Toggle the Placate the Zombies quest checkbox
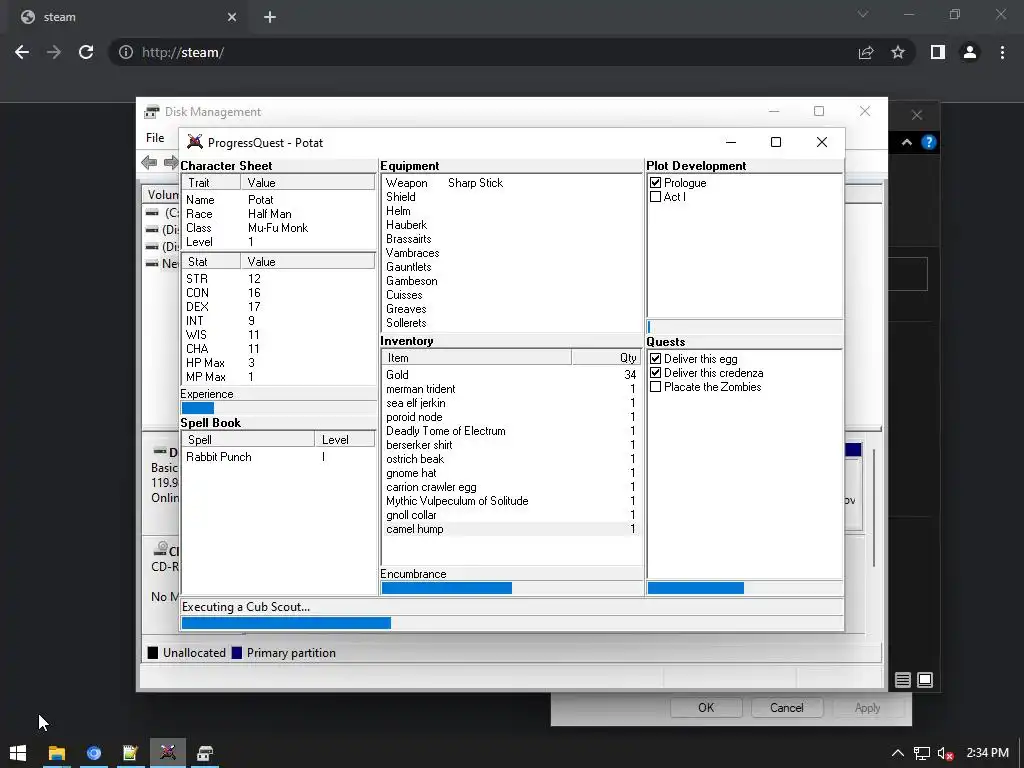This screenshot has width=1024, height=768. [x=656, y=387]
